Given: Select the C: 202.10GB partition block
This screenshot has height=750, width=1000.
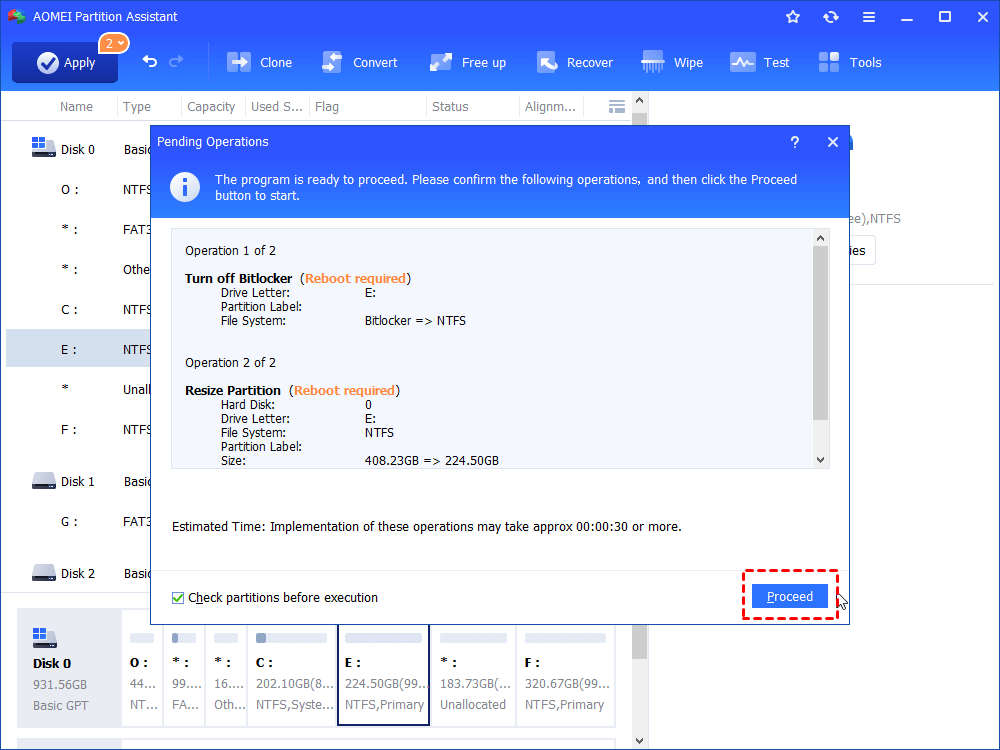Looking at the screenshot, I should (292, 675).
